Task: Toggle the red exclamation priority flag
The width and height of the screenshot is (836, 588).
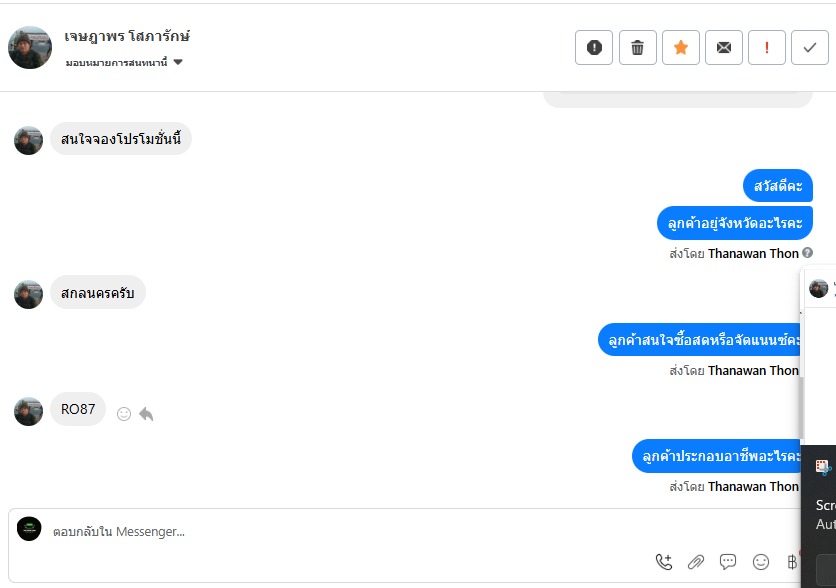Action: [767, 47]
